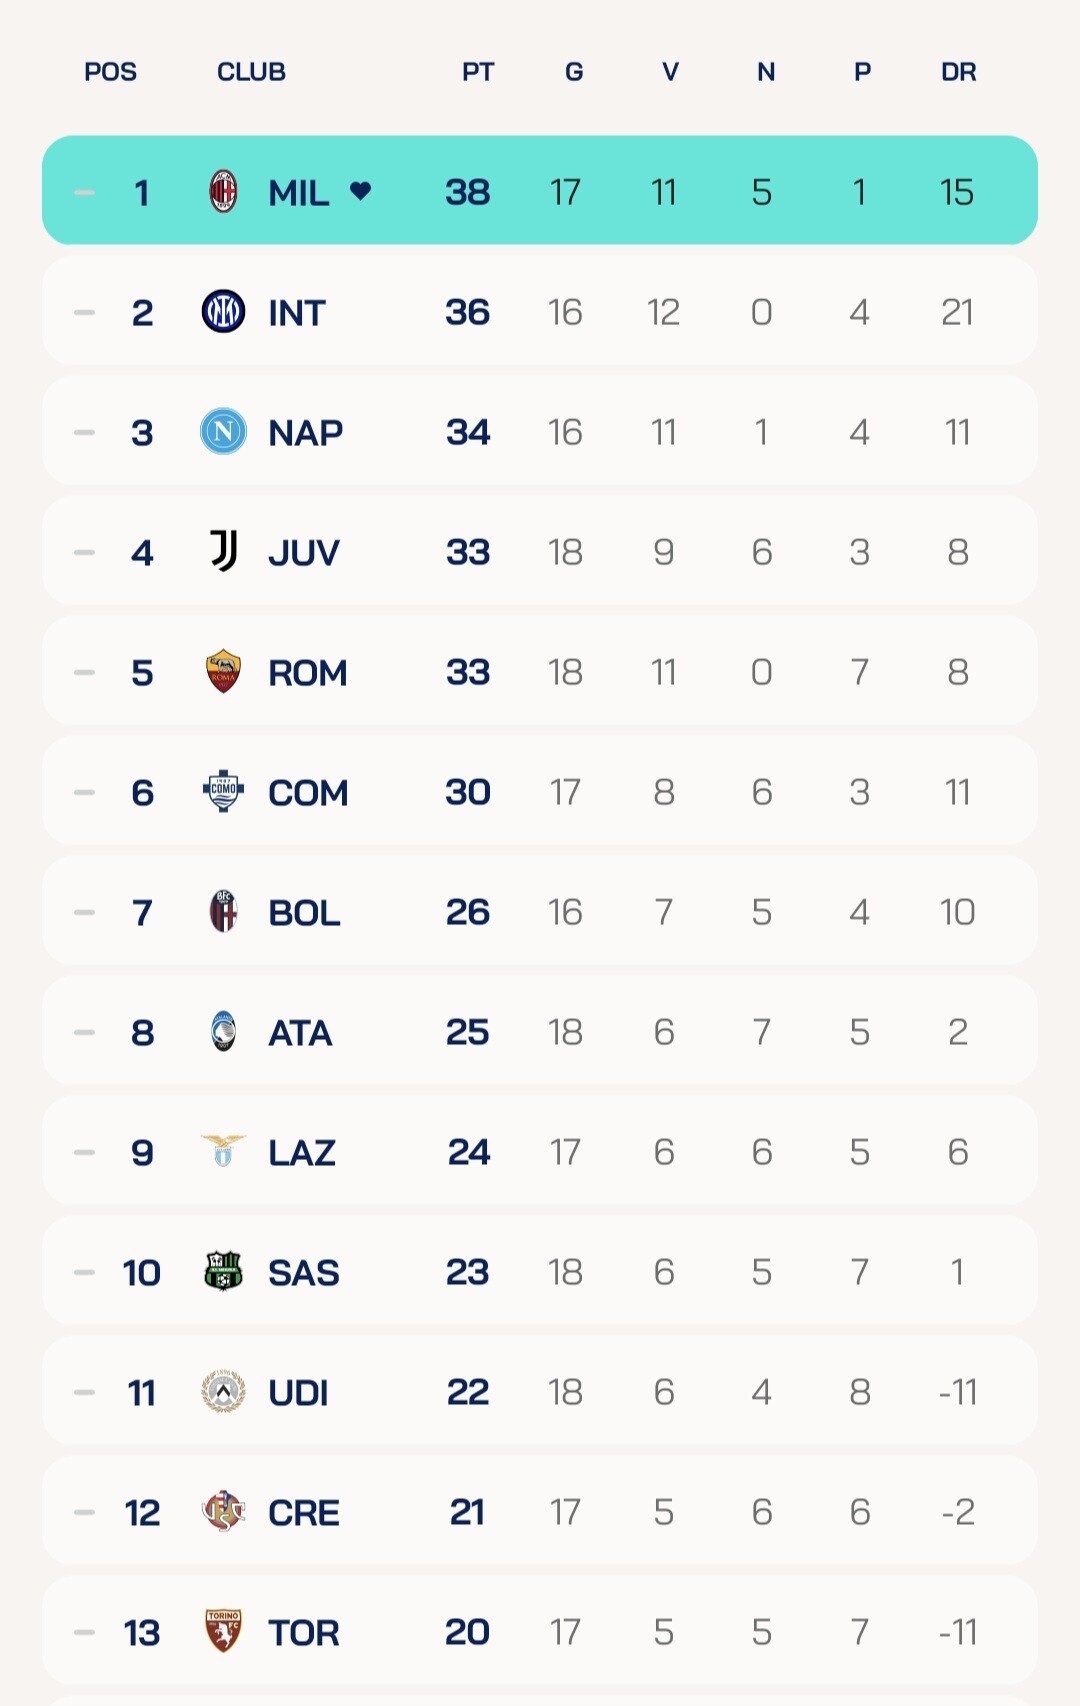Click the Sassuolo club crest
The image size is (1080, 1706).
pyautogui.click(x=223, y=1272)
